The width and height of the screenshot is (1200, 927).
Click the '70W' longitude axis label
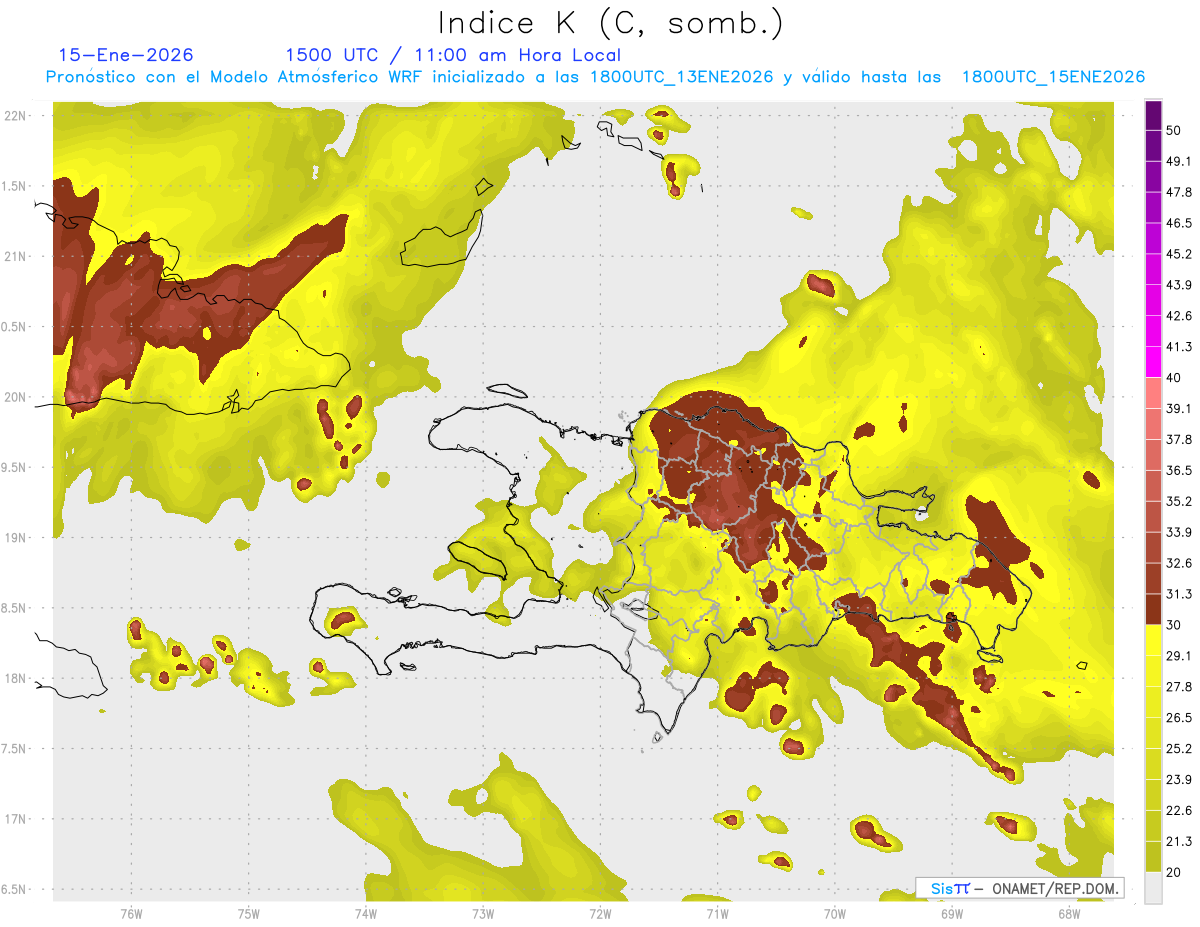coord(834,913)
